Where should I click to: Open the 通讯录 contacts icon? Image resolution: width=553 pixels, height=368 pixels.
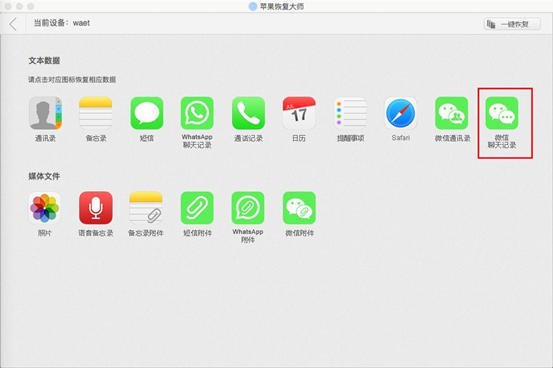[x=45, y=113]
